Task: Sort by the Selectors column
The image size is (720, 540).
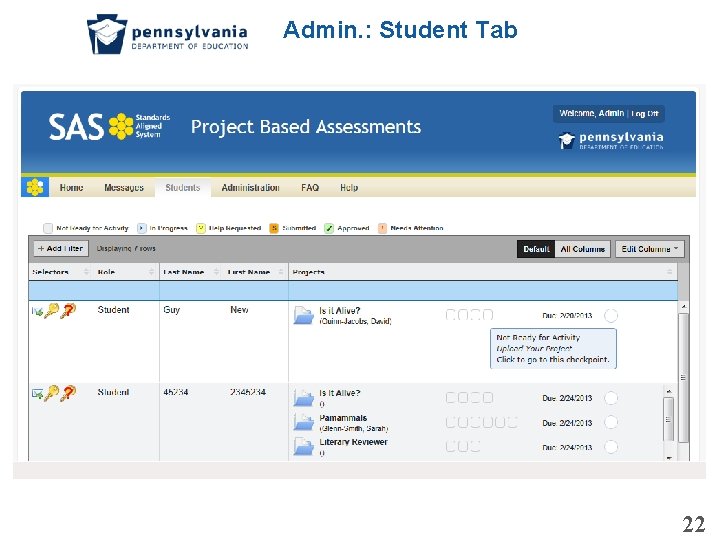Action: (x=61, y=272)
